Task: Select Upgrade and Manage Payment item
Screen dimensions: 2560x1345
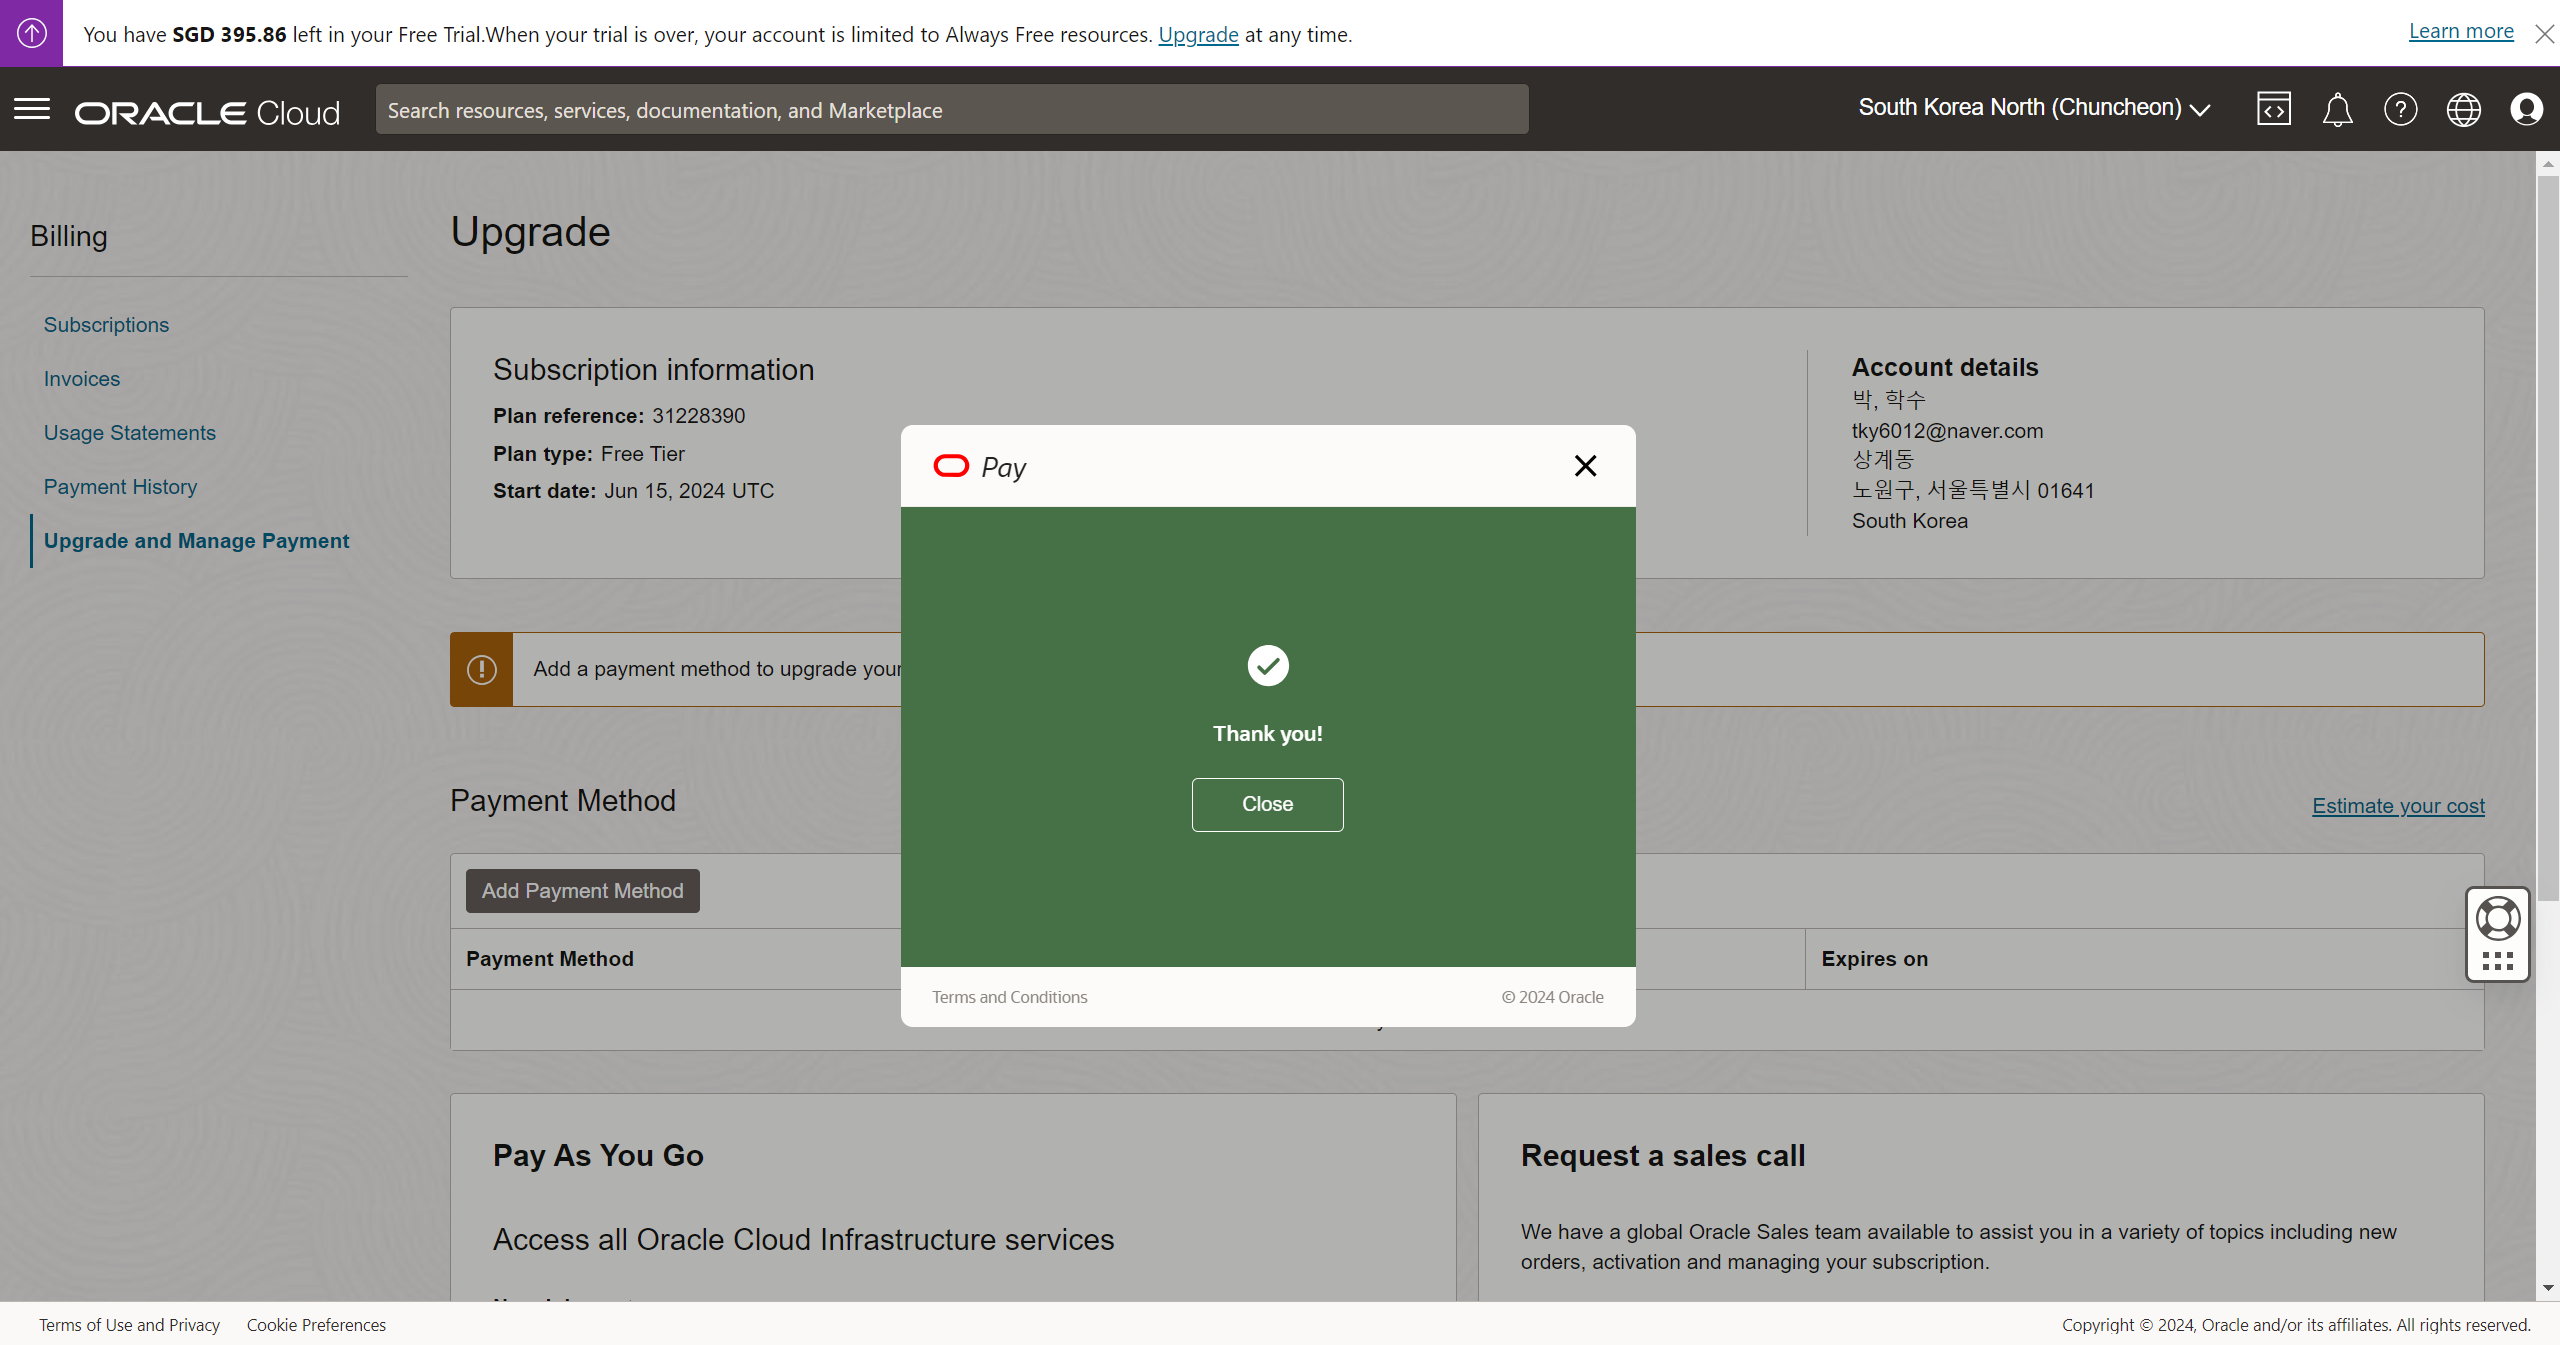Action: pyautogui.click(x=196, y=540)
